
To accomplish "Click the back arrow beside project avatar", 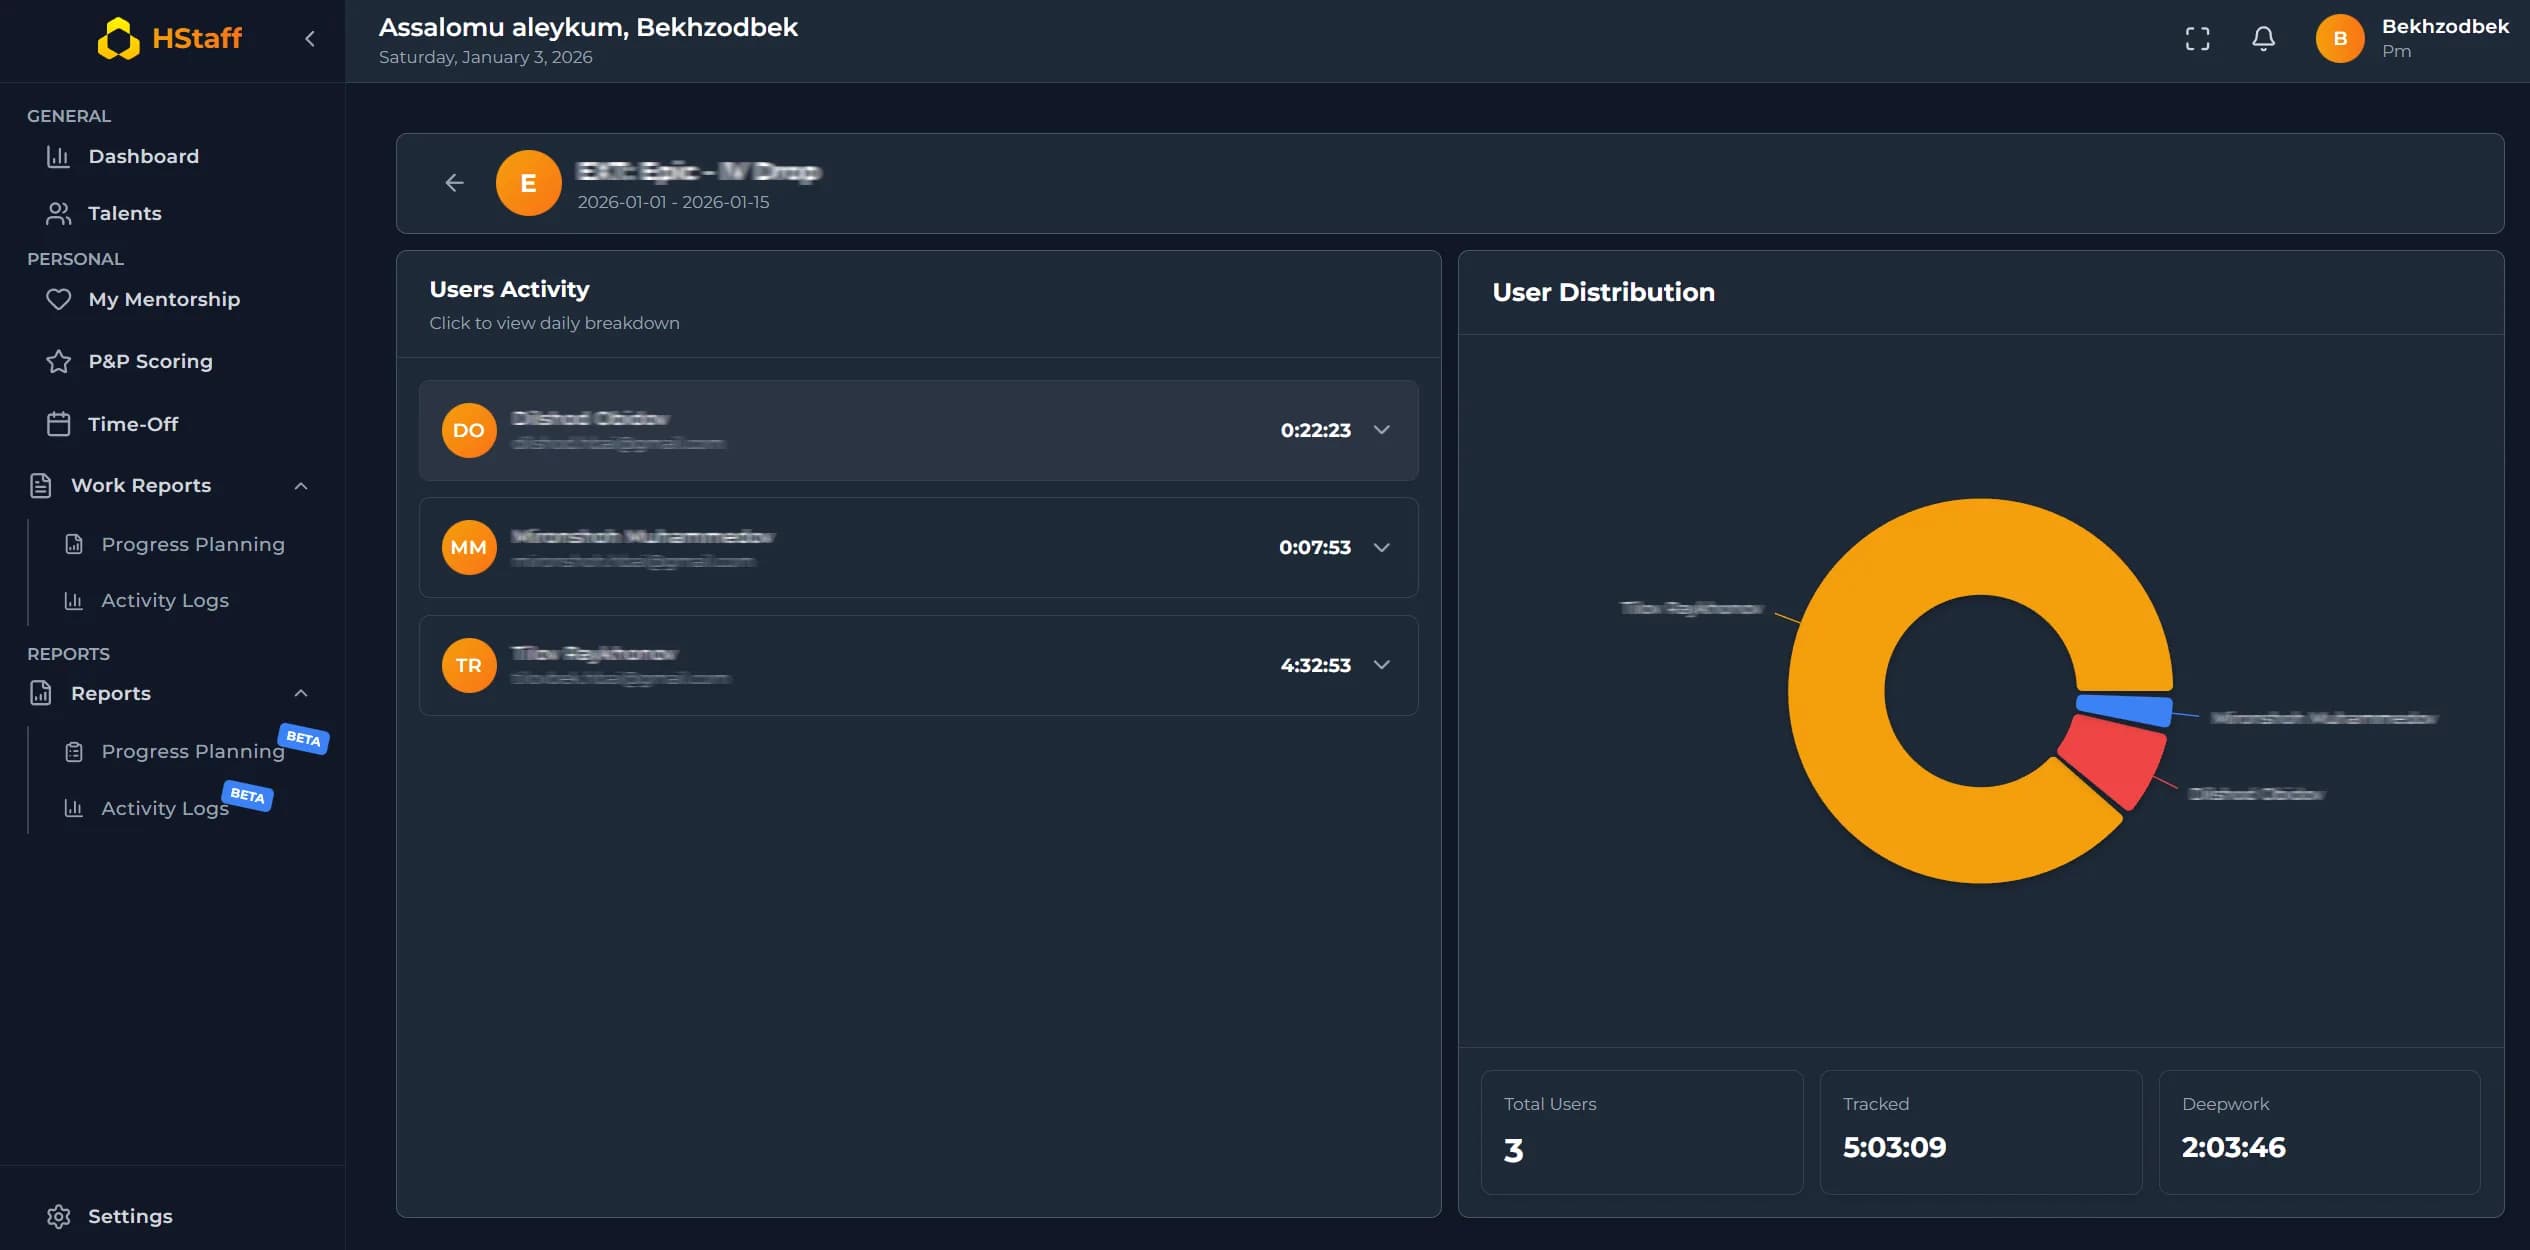I will pos(454,183).
